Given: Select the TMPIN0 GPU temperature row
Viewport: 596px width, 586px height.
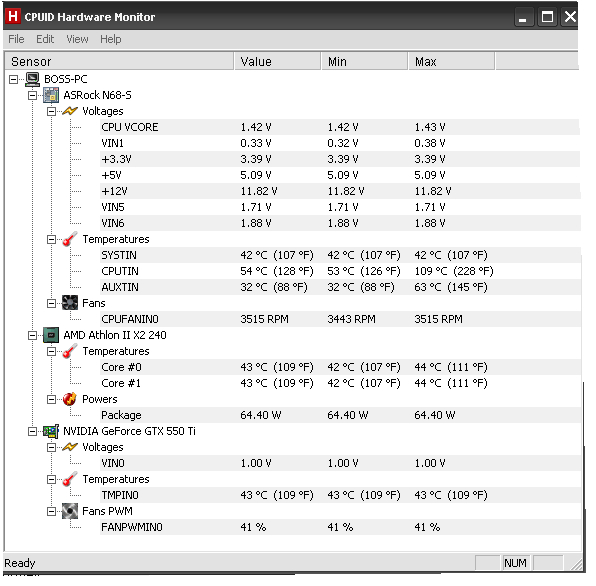Looking at the screenshot, I should [x=340, y=495].
